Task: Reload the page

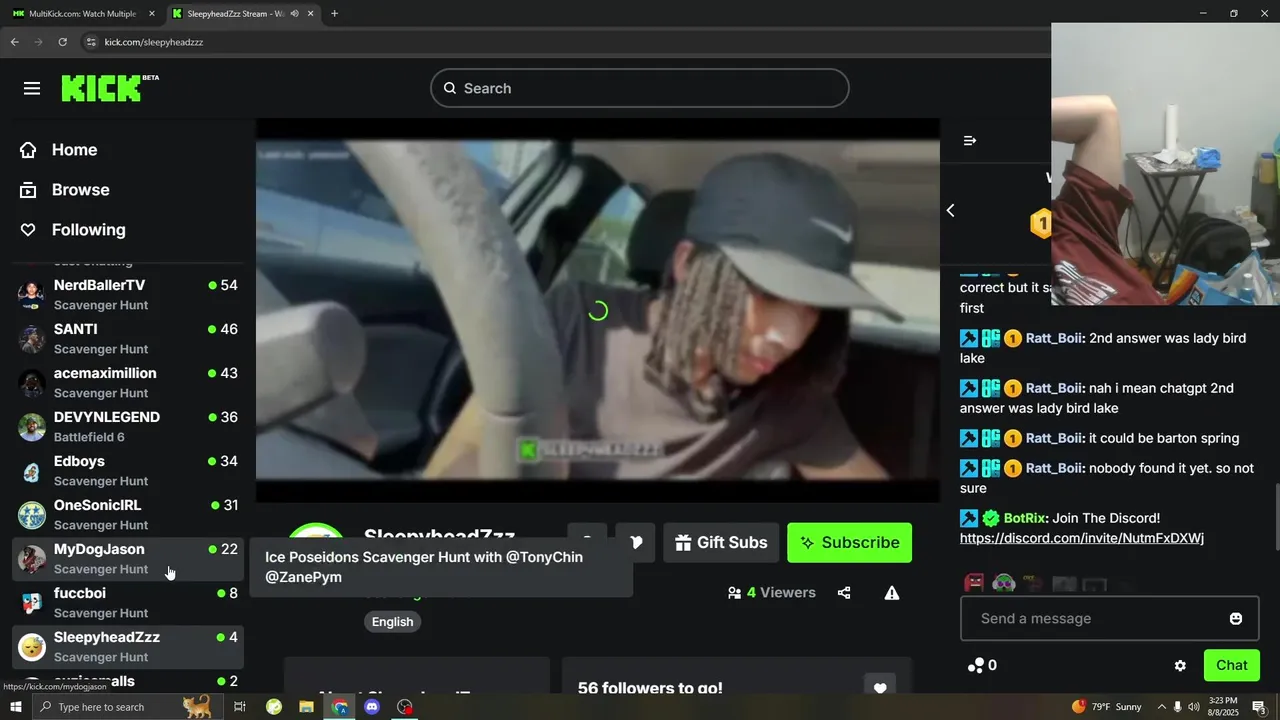Action: click(x=62, y=42)
